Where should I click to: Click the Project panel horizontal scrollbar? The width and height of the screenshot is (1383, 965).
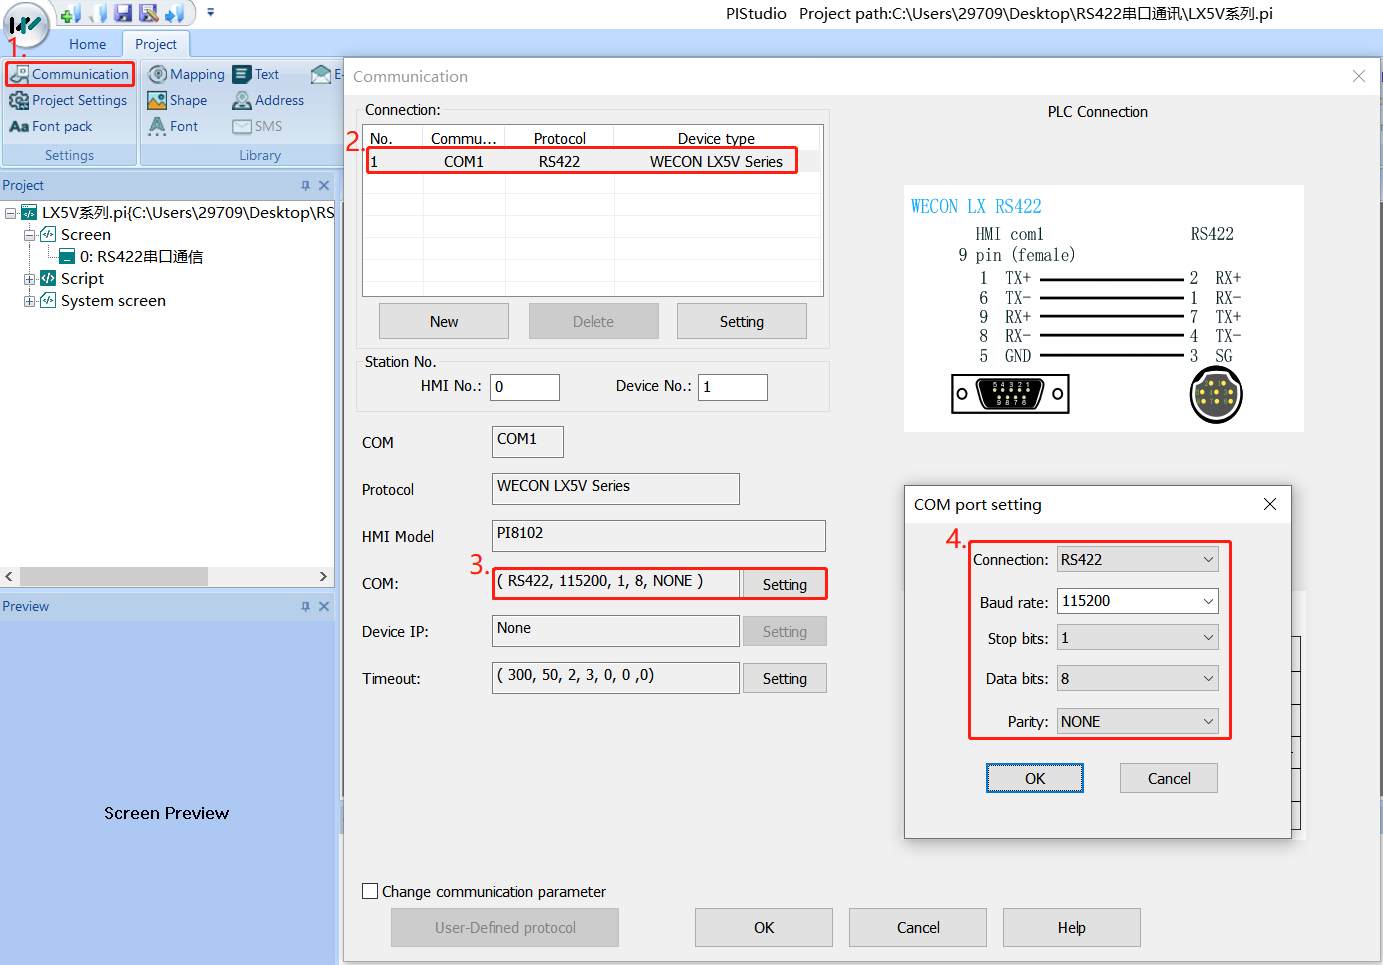click(114, 577)
